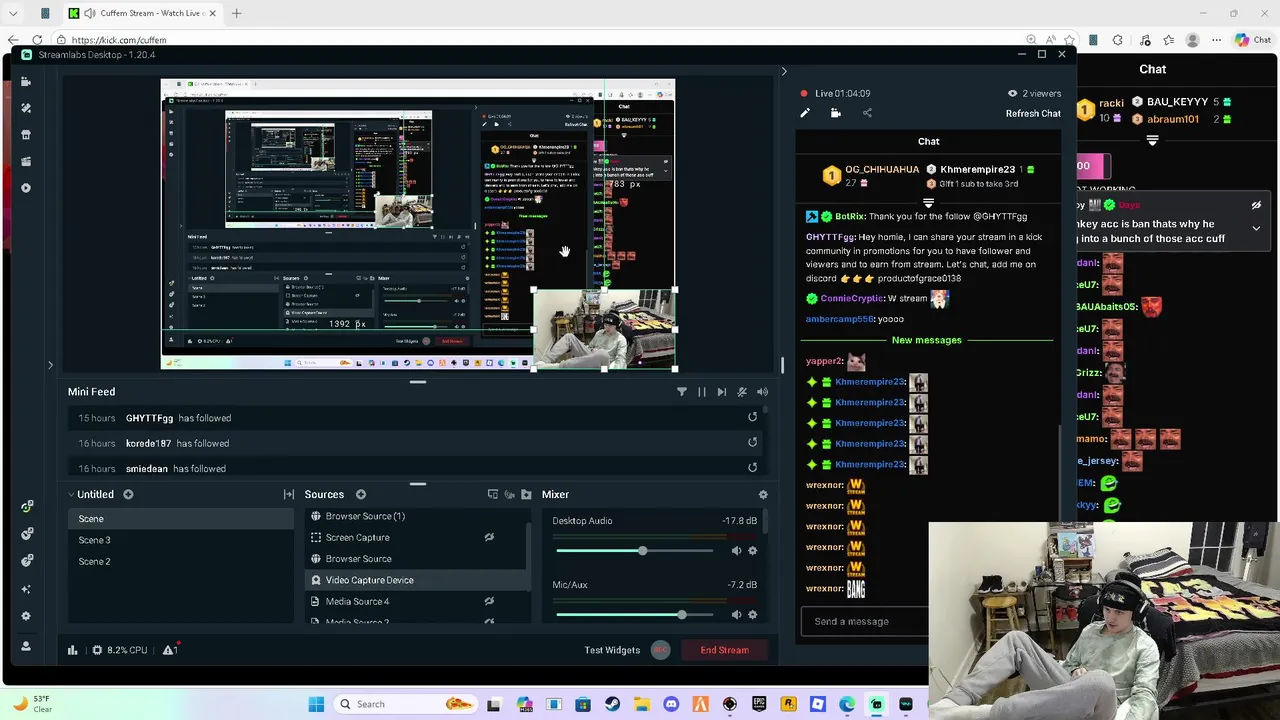Open Desktop Audio source settings gear
Screen dimensions: 1280x720
point(753,550)
